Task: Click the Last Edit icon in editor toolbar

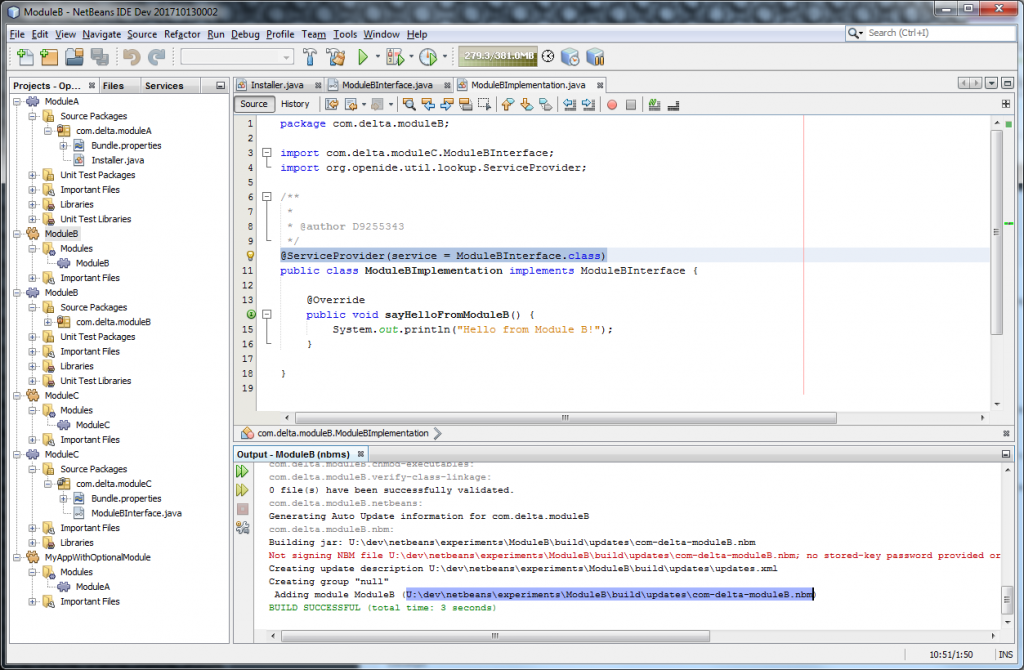Action: coord(332,104)
